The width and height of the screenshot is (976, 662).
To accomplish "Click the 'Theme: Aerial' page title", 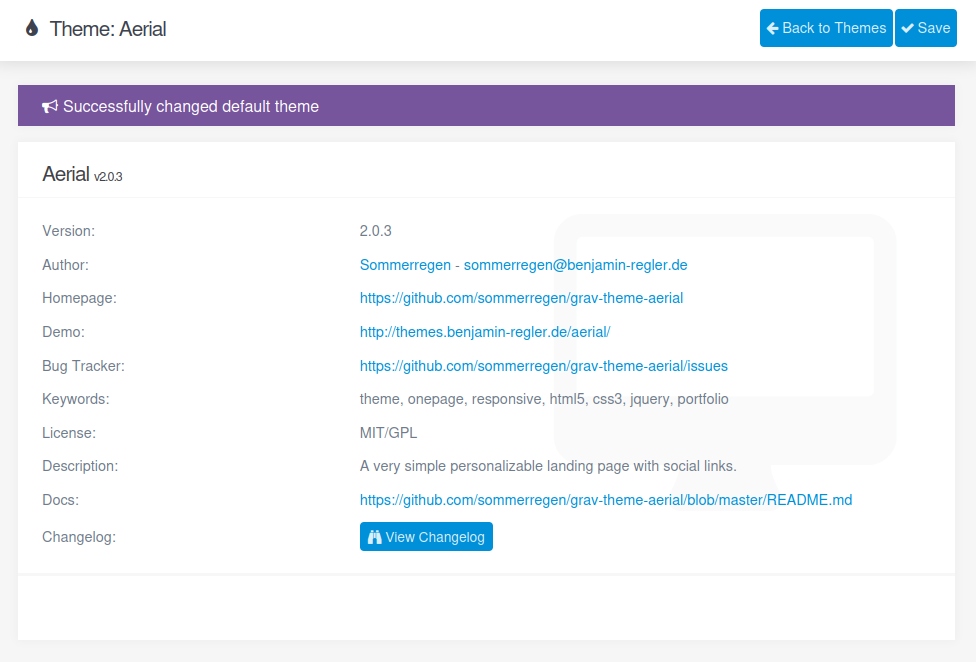I will pyautogui.click(x=108, y=29).
